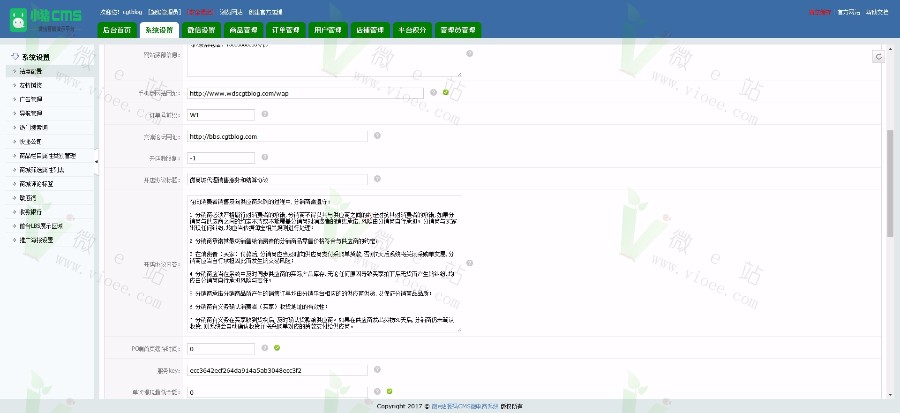Click help icon next to the wap URL field
This screenshot has height=413, width=900.
point(433,92)
